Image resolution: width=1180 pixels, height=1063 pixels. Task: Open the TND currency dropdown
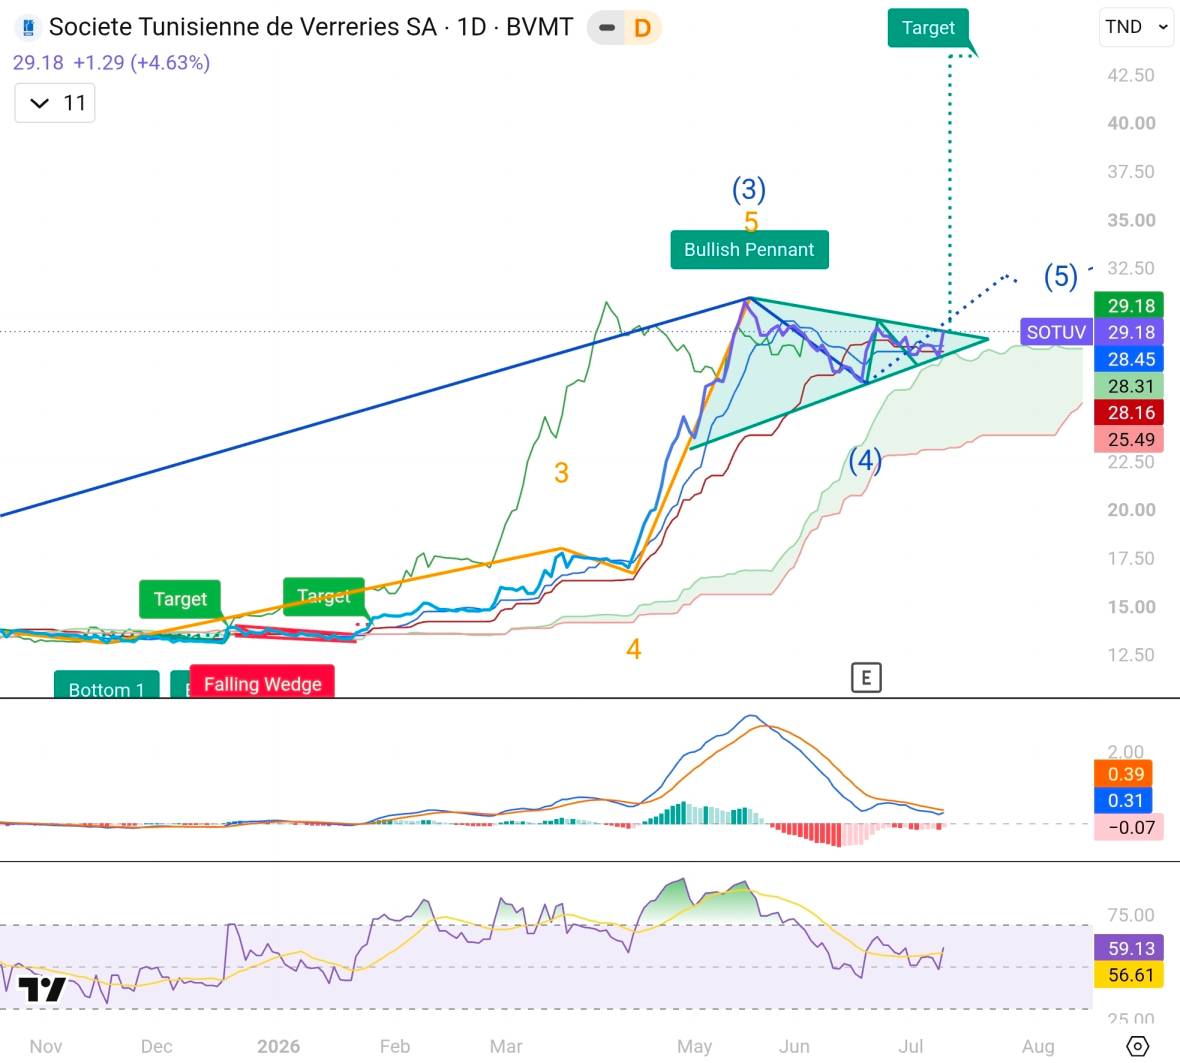(x=1136, y=27)
